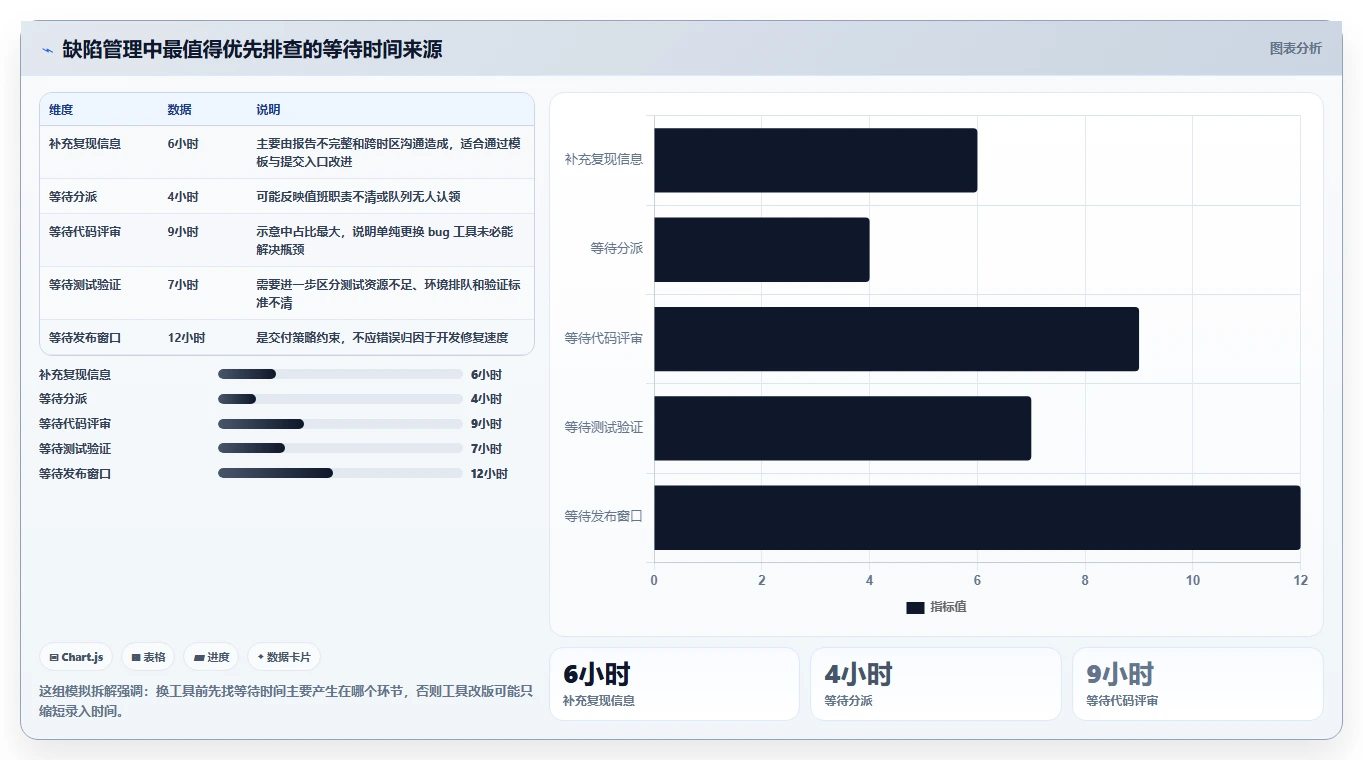Screen dimensions: 1363x760
Task: Click description starting 主要由报告不完整
Action: click(389, 153)
